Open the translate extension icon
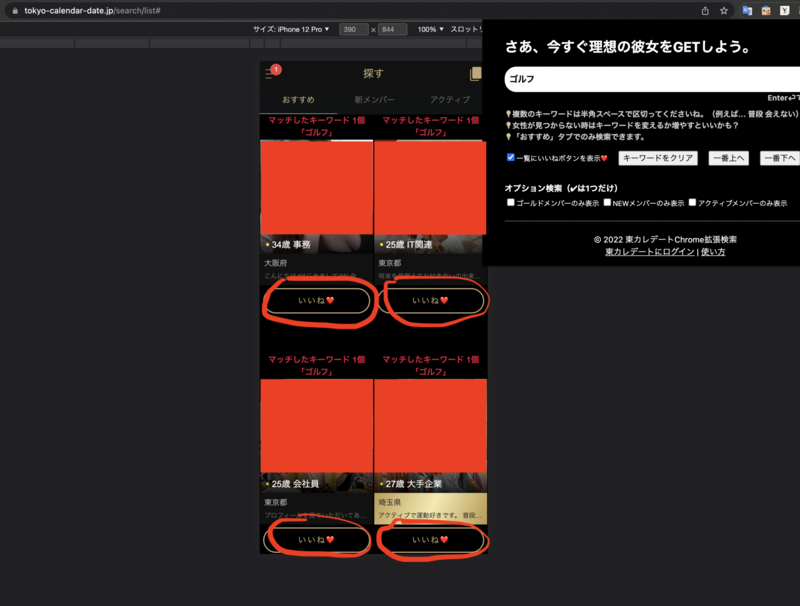Viewport: 800px width, 606px height. (747, 11)
